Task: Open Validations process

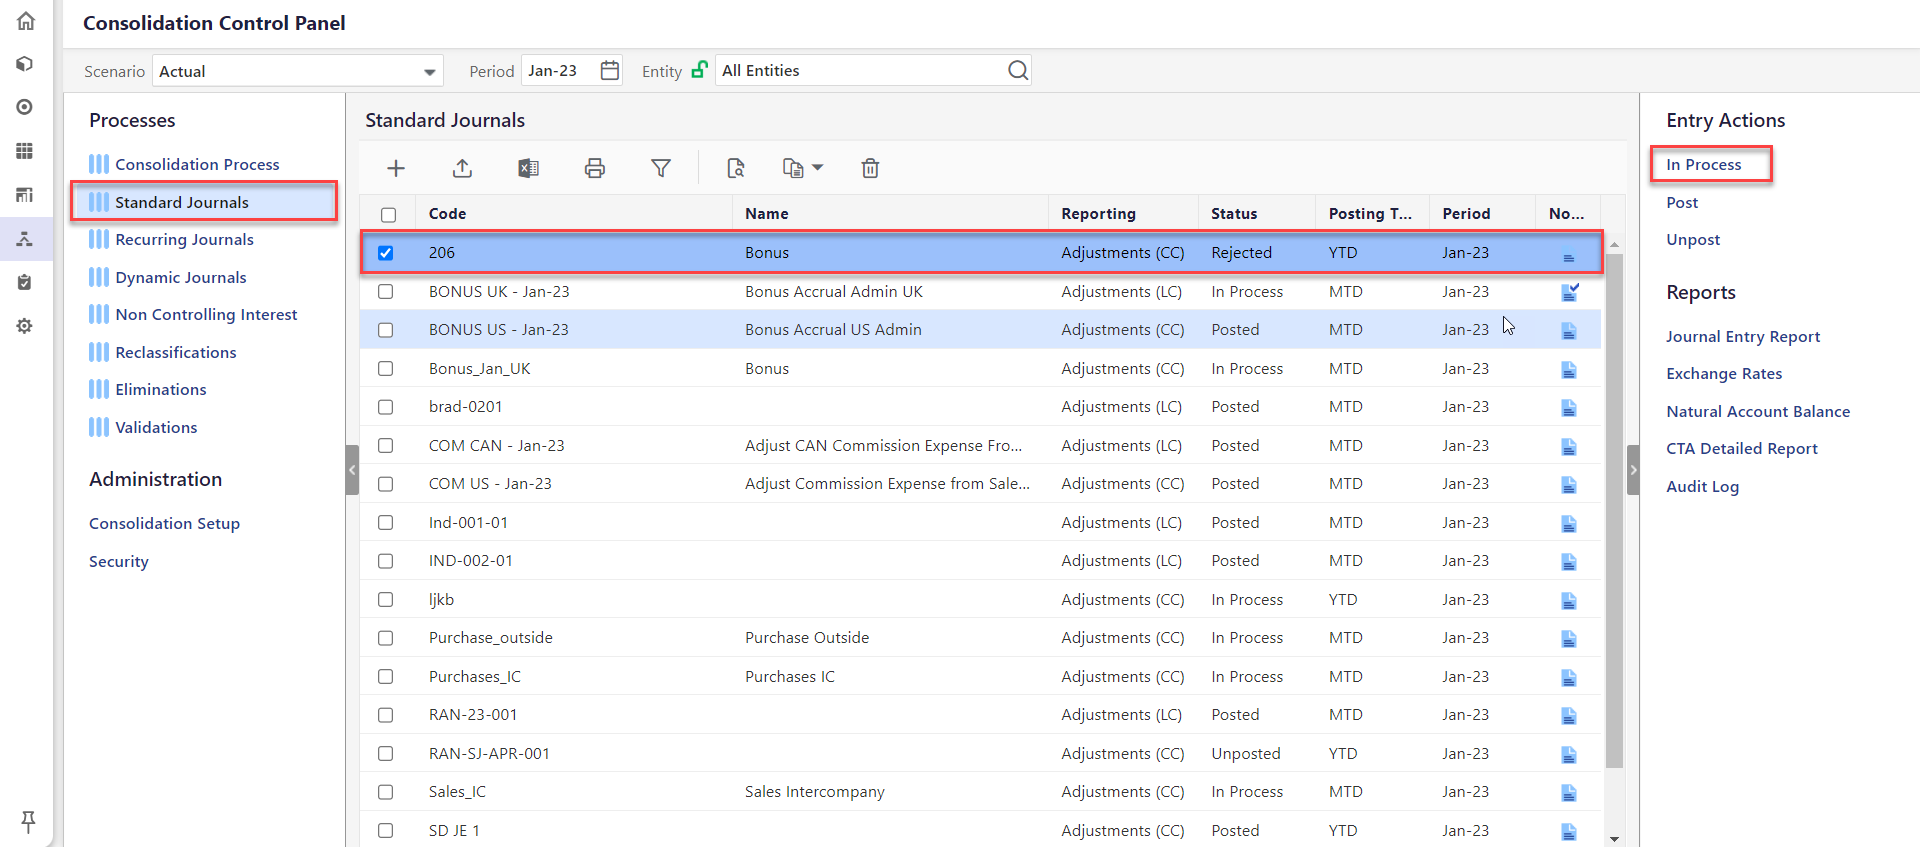Action: coord(156,427)
